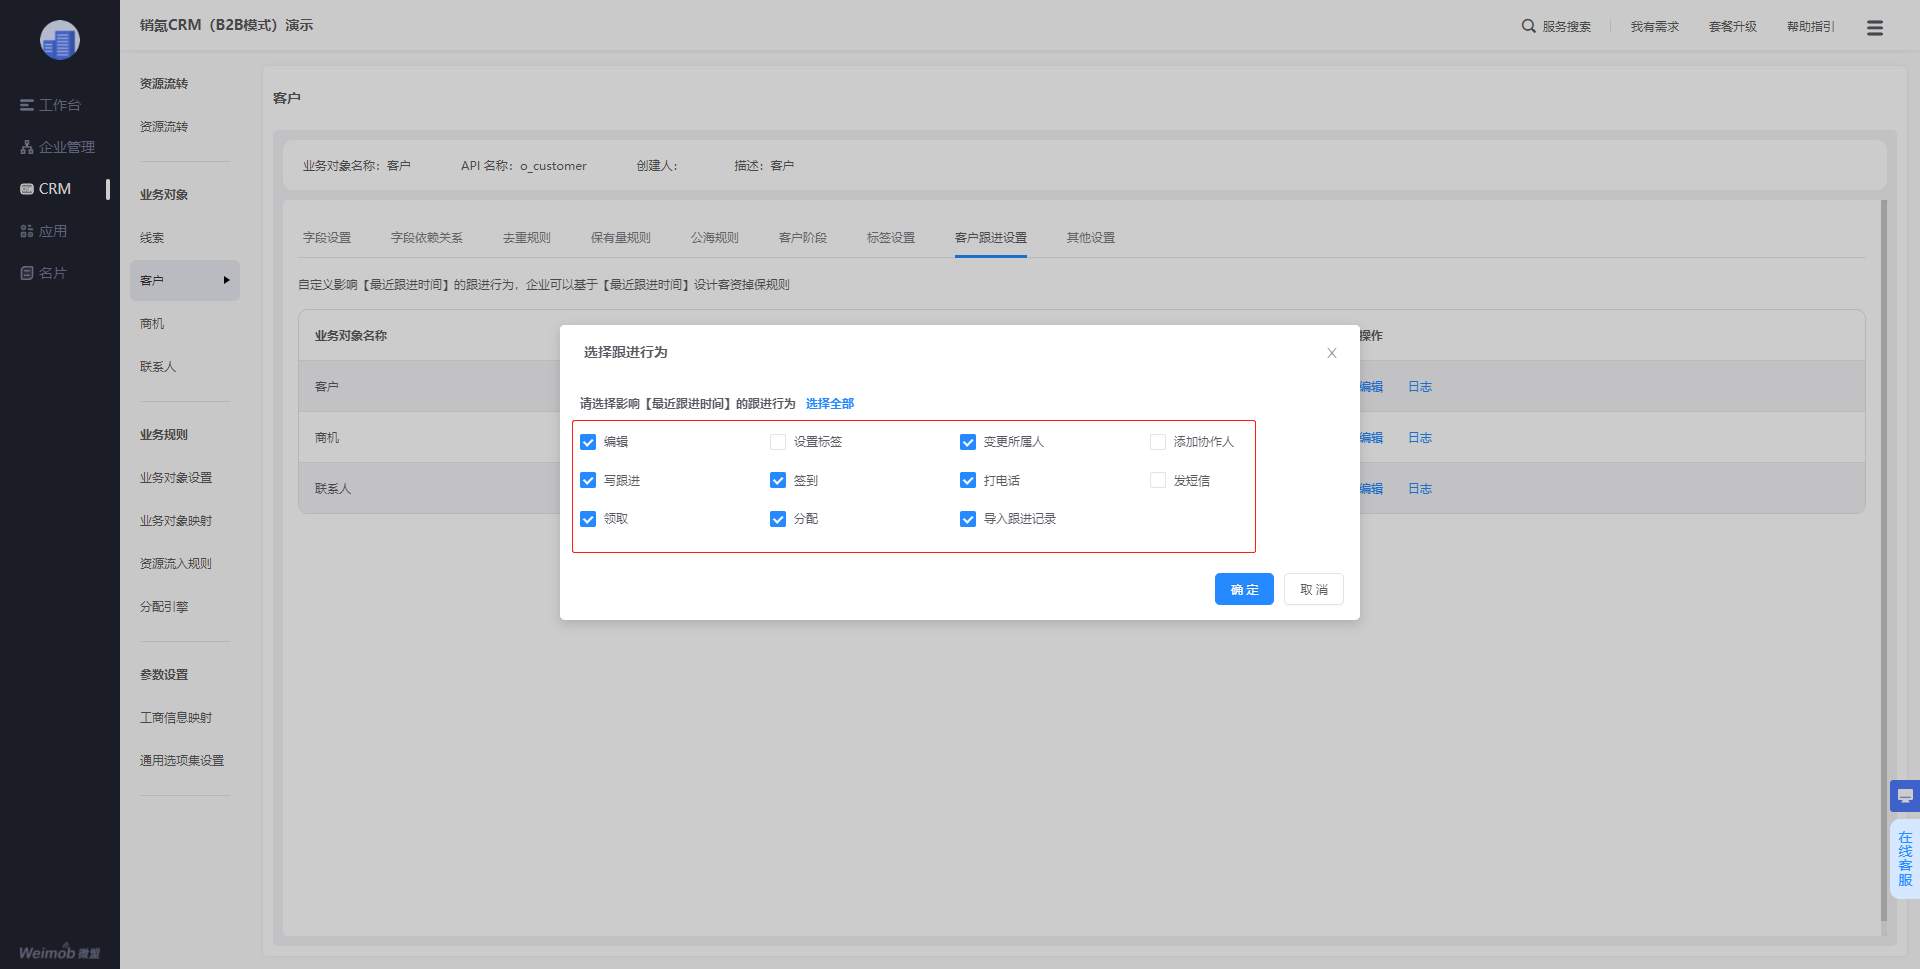Uncheck the 导入跟进记录 checkbox
1920x969 pixels.
tap(968, 519)
